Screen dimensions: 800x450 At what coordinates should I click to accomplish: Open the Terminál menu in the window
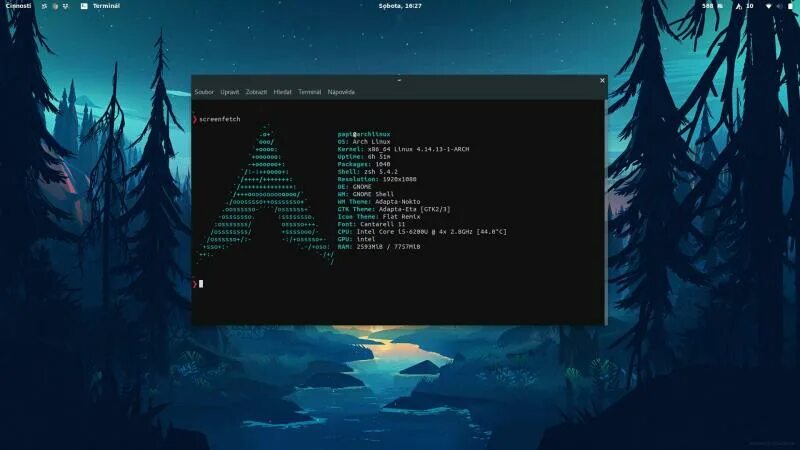click(x=310, y=92)
